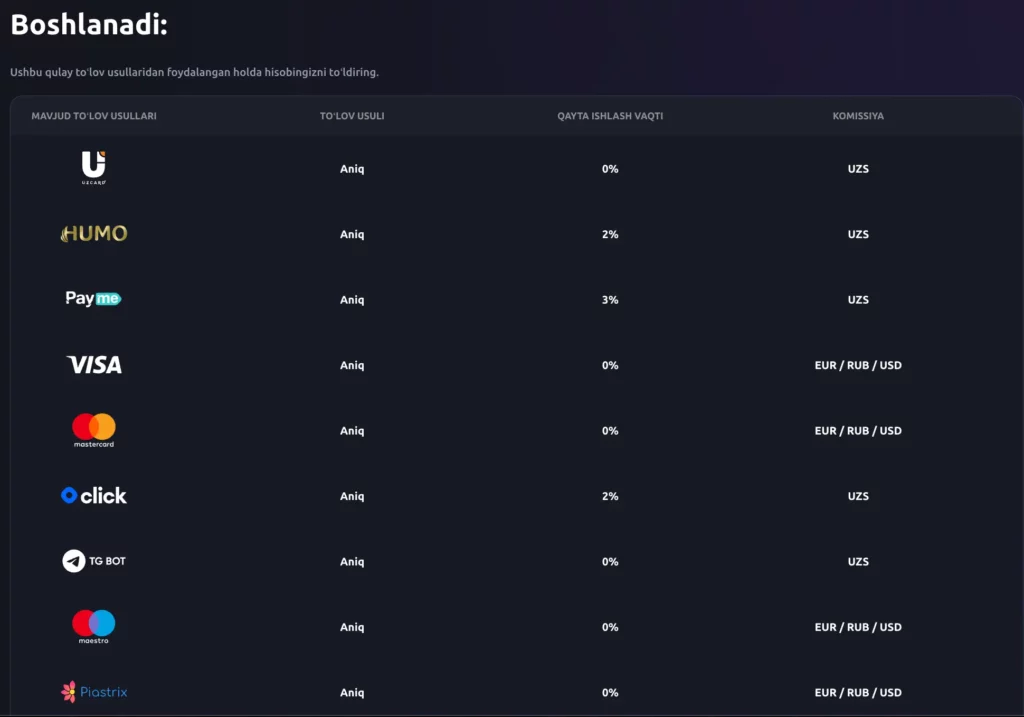This screenshot has height=717, width=1024.
Task: Select the 'Qayta ishlash vaqti' column header
Action: [610, 116]
